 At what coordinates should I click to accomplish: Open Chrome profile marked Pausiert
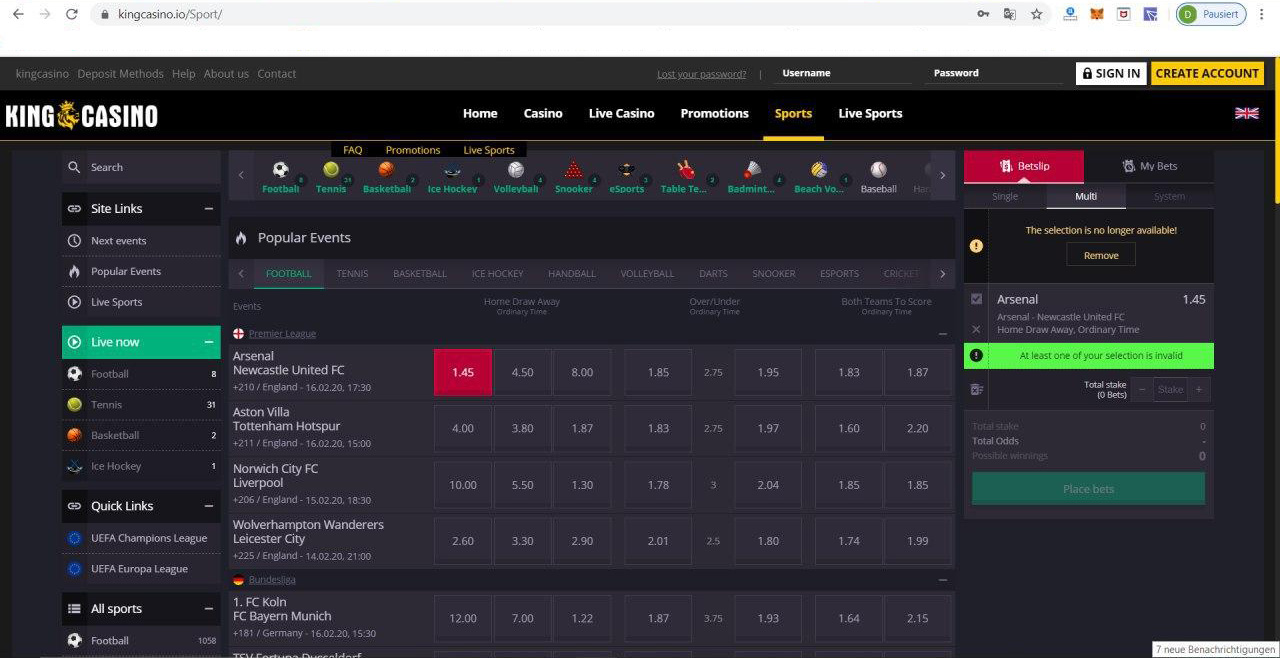[x=1211, y=14]
